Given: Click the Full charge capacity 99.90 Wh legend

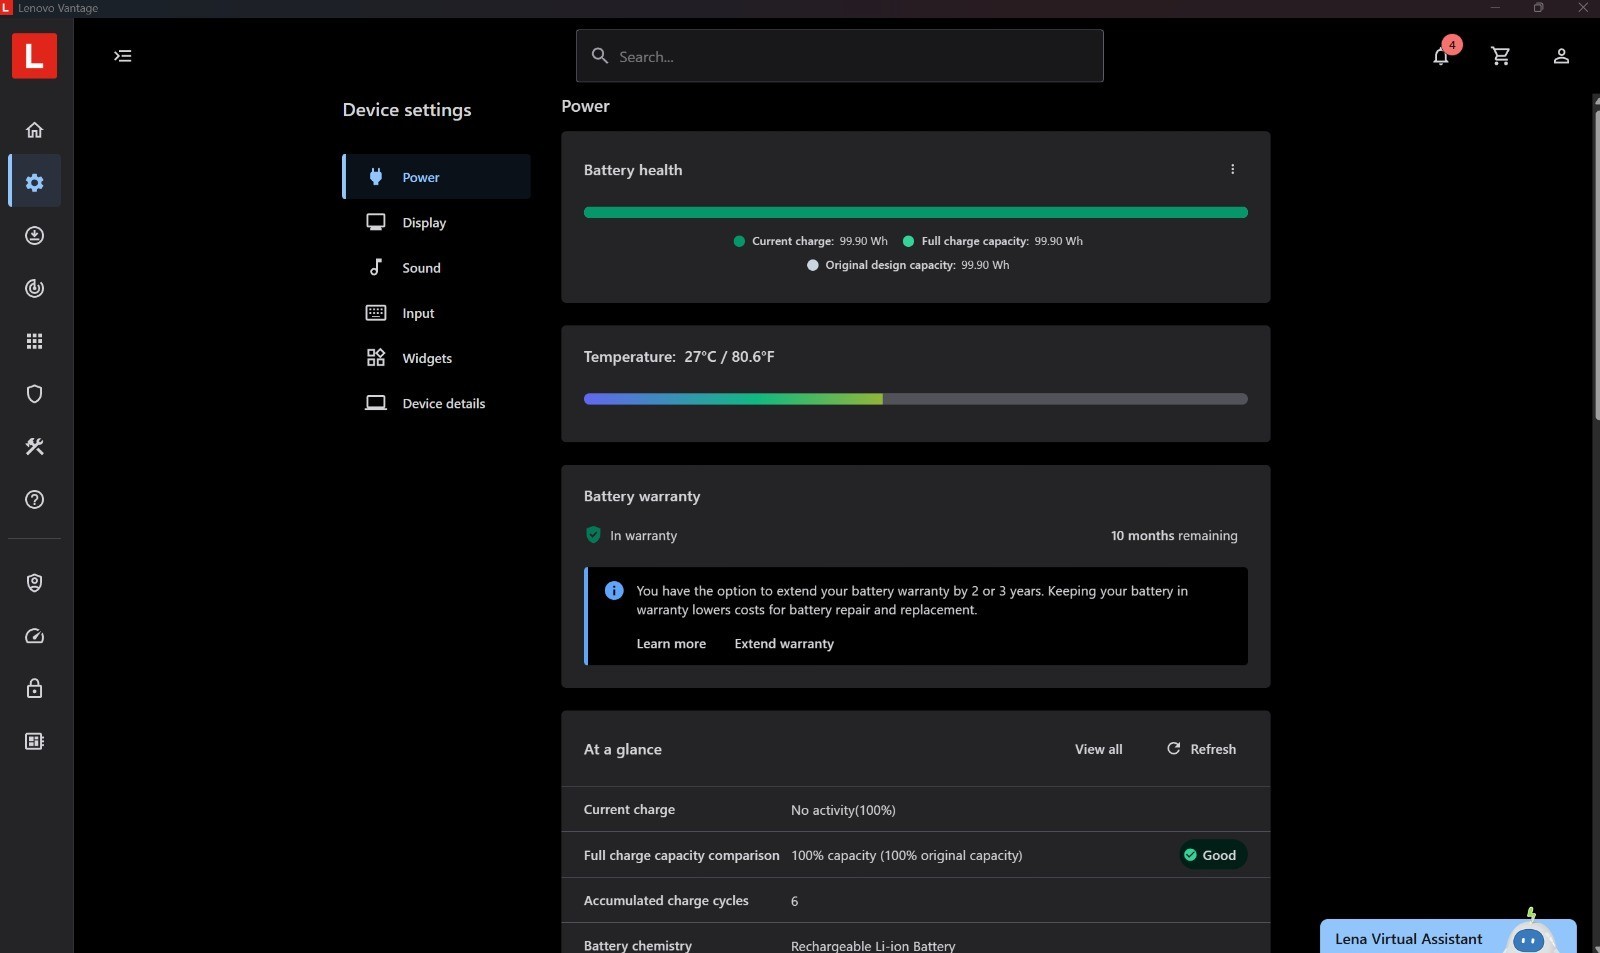Looking at the screenshot, I should (x=992, y=241).
